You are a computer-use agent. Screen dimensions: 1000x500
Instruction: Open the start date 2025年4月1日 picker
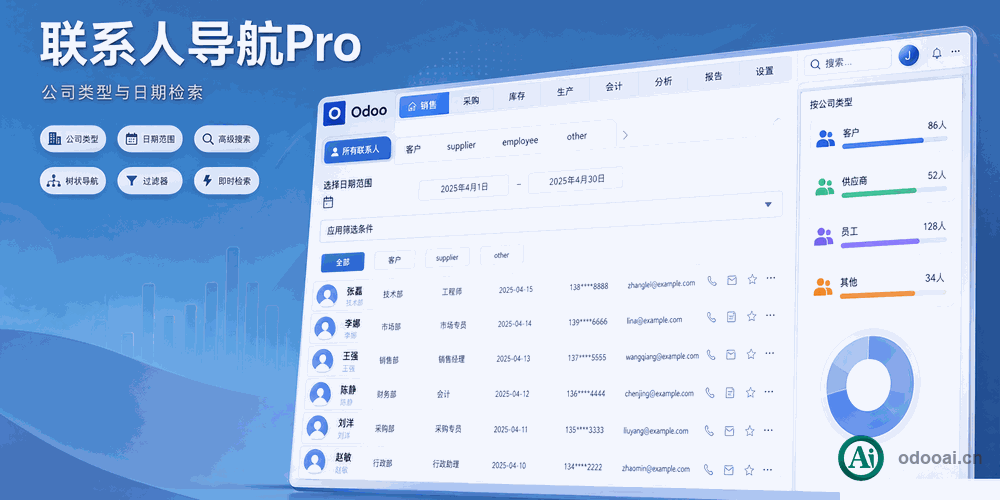coord(464,187)
